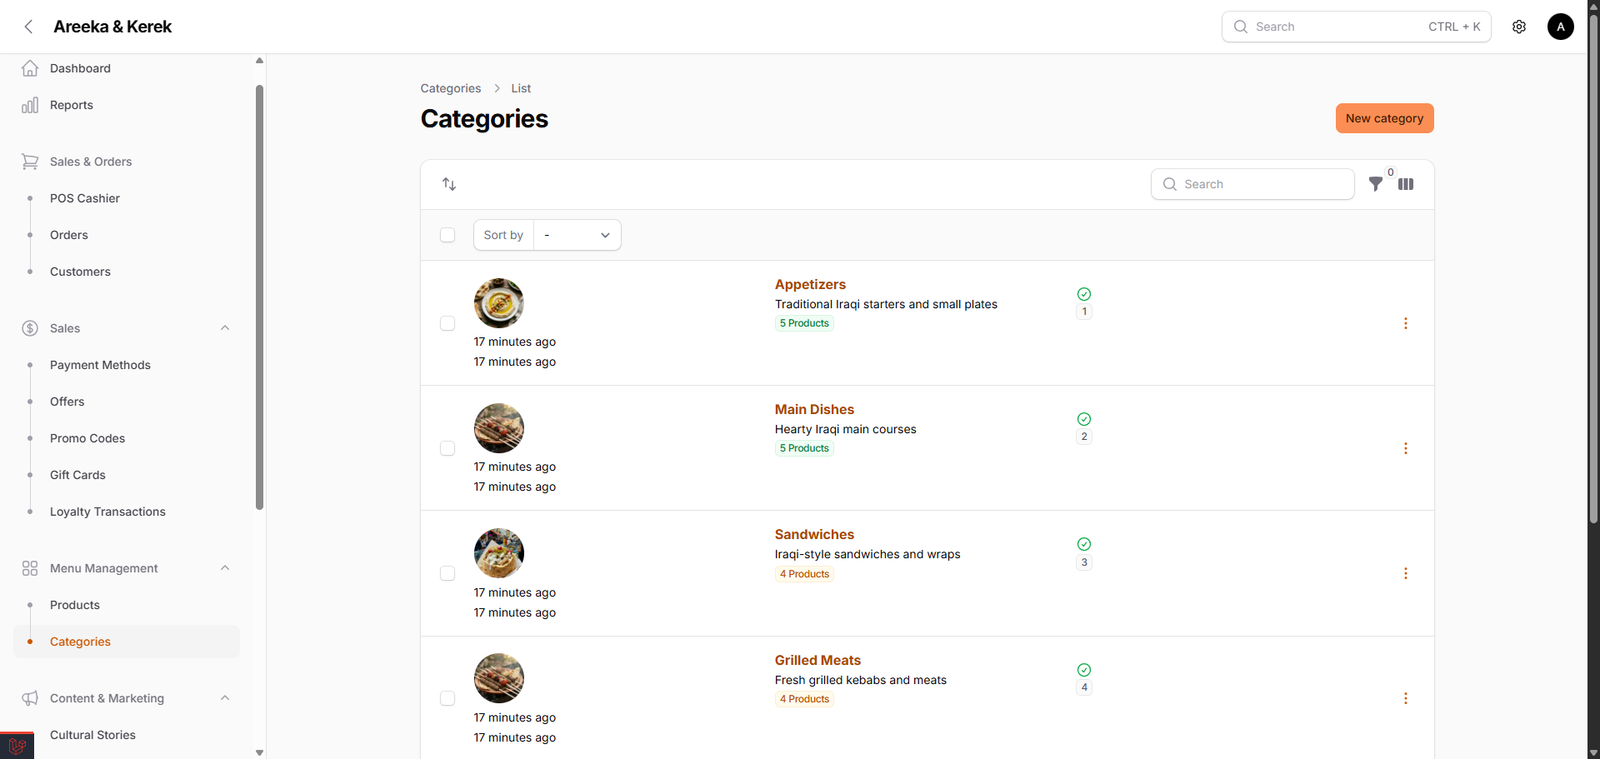1600x759 pixels.
Task: Click the magnifier icon in the top search
Action: (x=1240, y=27)
